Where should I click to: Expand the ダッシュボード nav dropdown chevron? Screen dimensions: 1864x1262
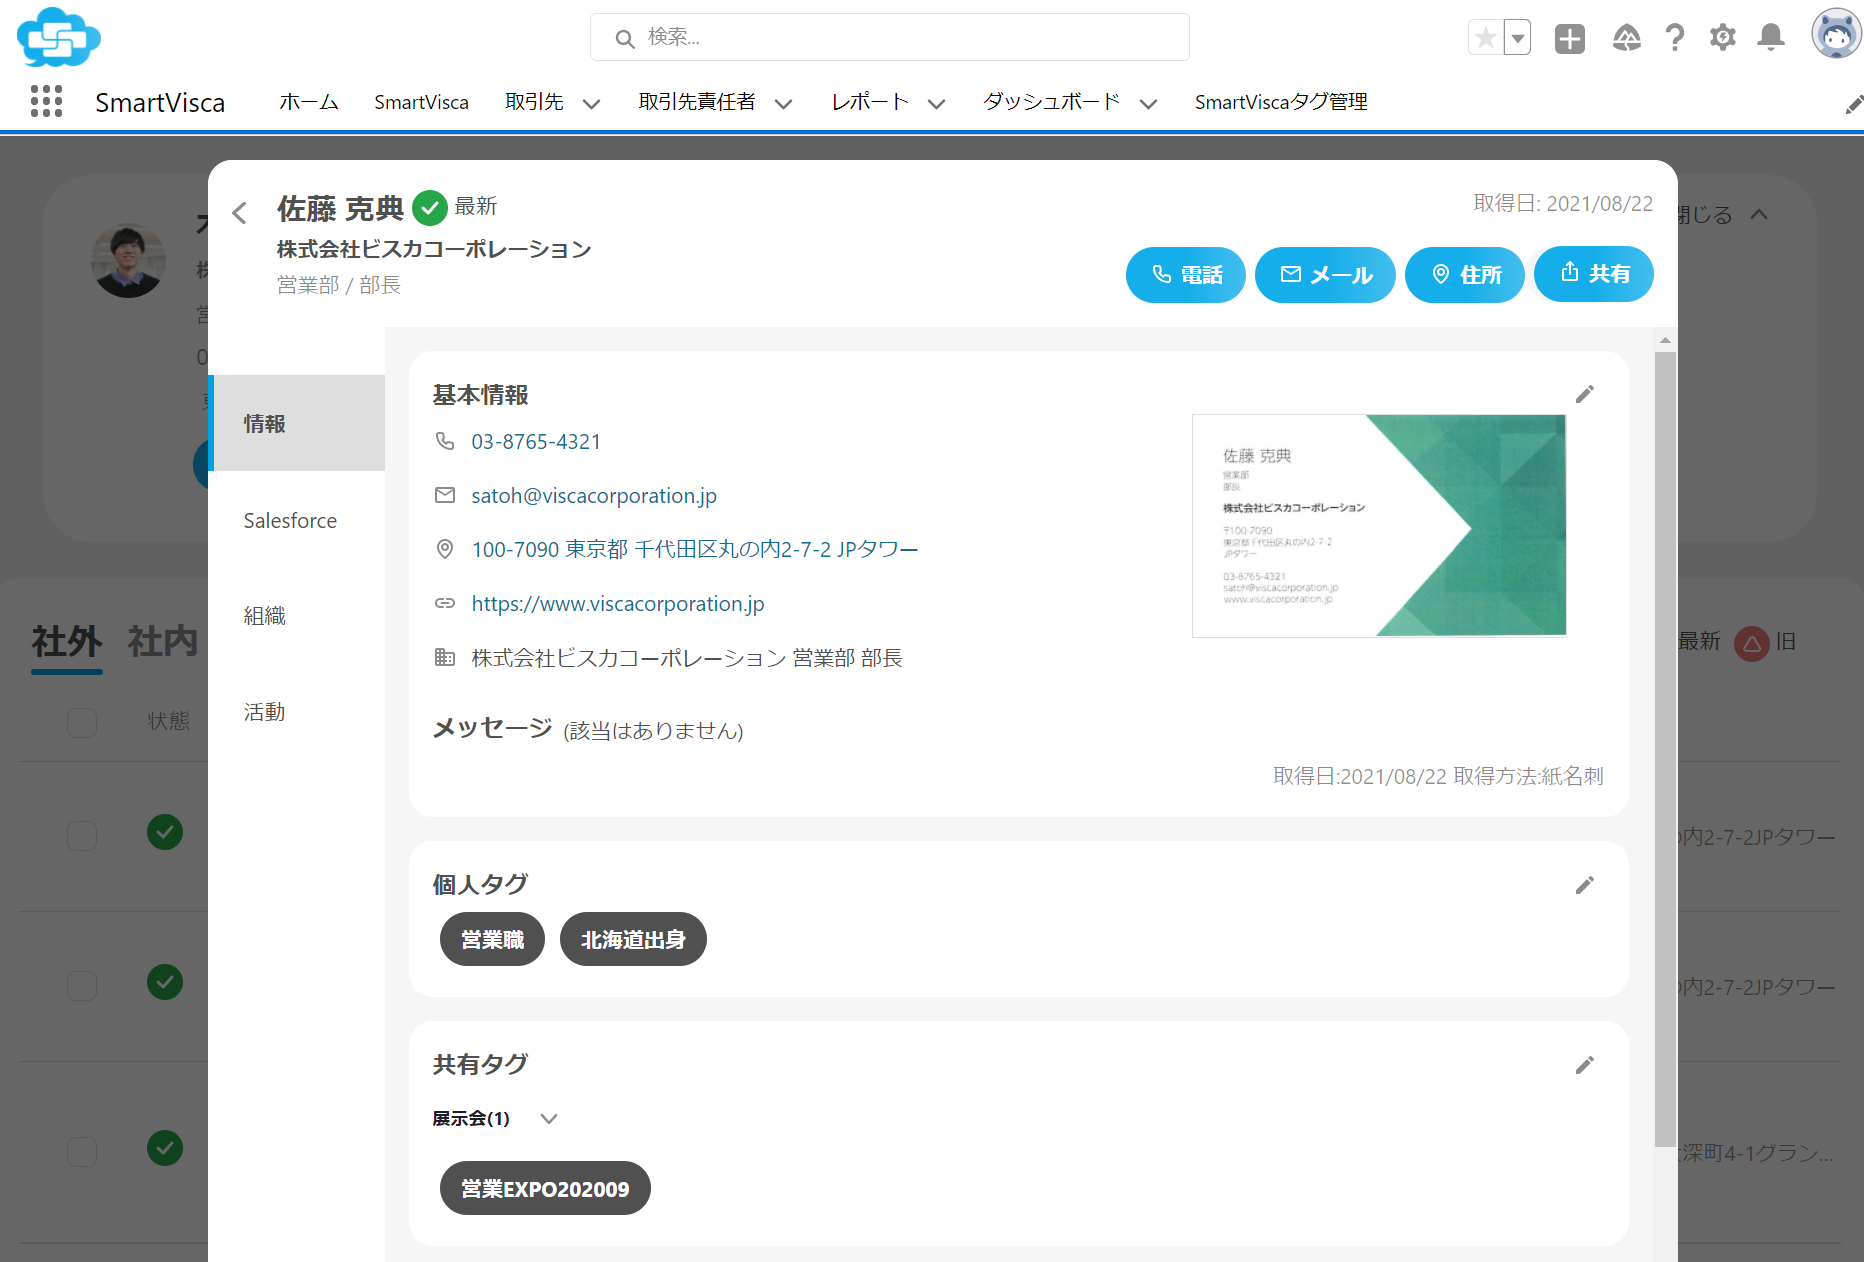pyautogui.click(x=1148, y=103)
